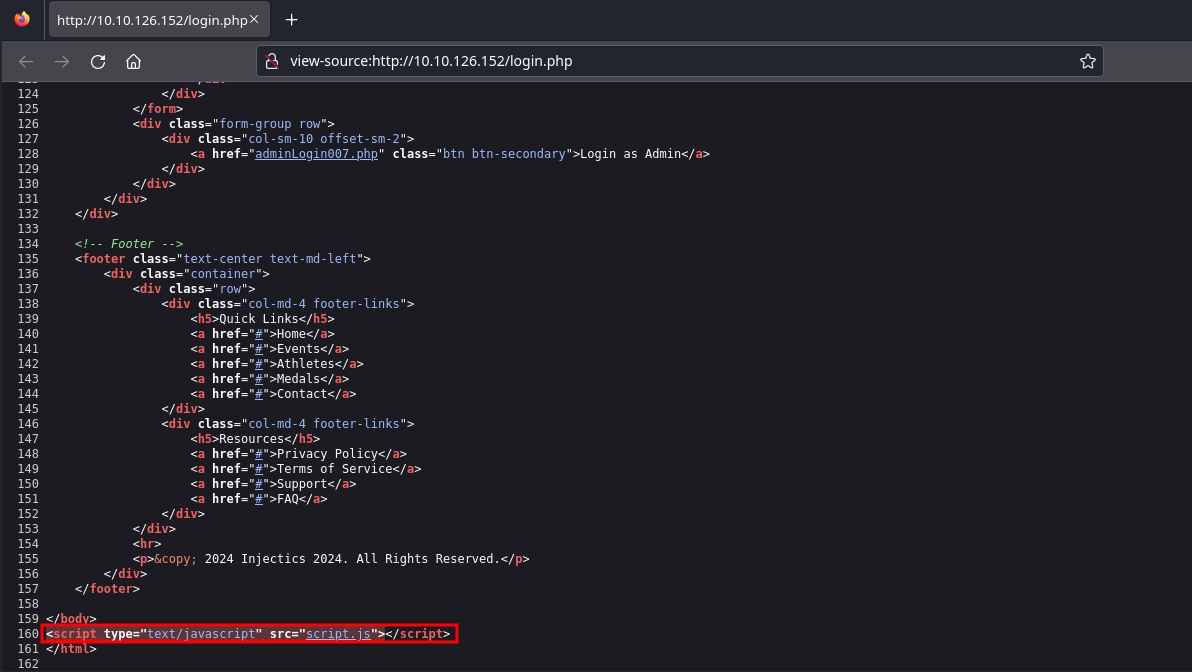This screenshot has height=672, width=1192.
Task: Click the Terms of Service anchor link
Action: 258,468
